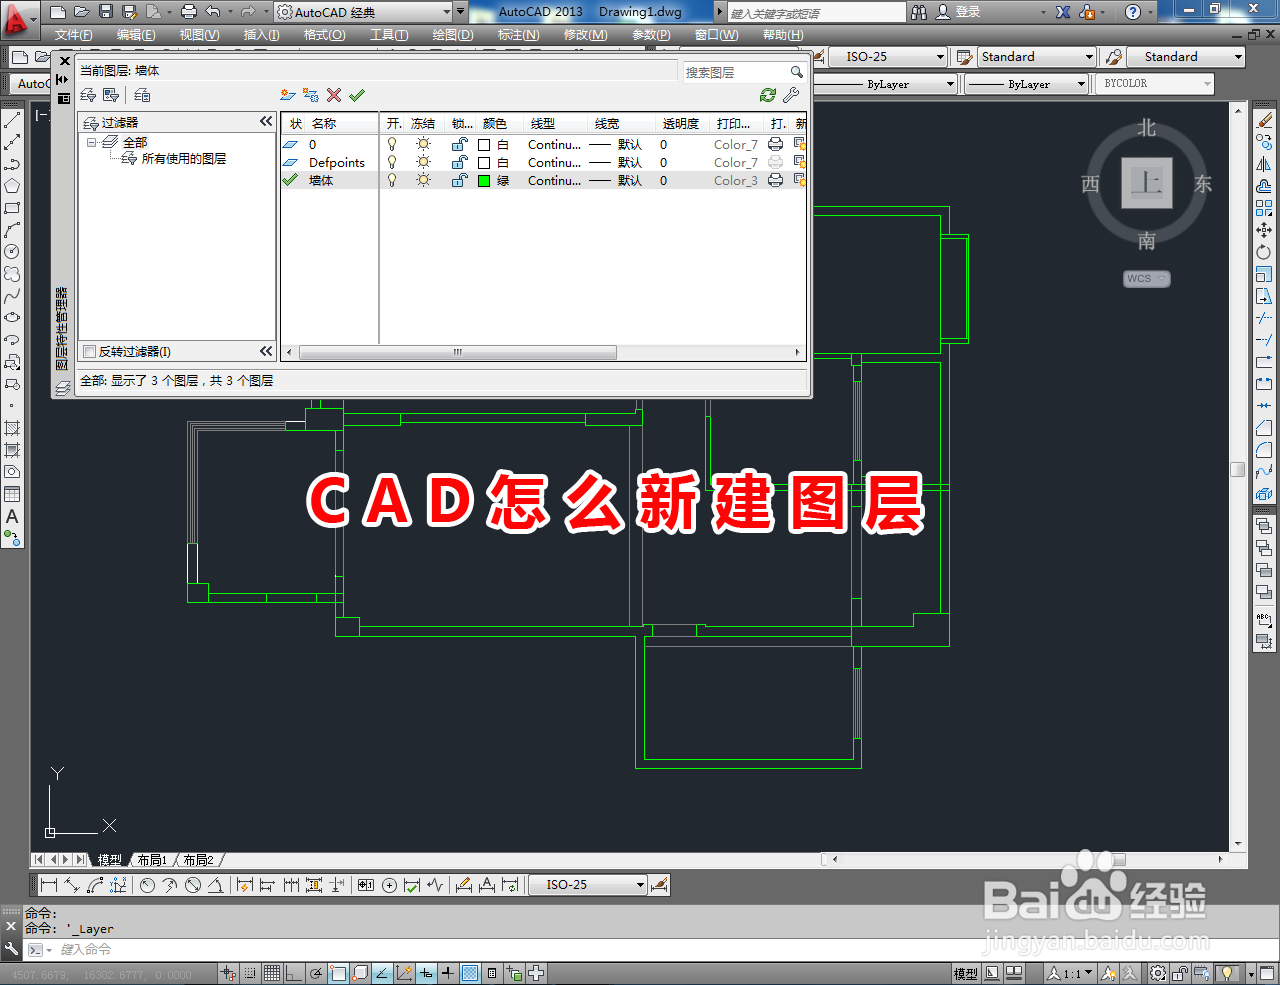Toggle on/off lightbulb for layer 0
The image size is (1280, 985).
[392, 145]
